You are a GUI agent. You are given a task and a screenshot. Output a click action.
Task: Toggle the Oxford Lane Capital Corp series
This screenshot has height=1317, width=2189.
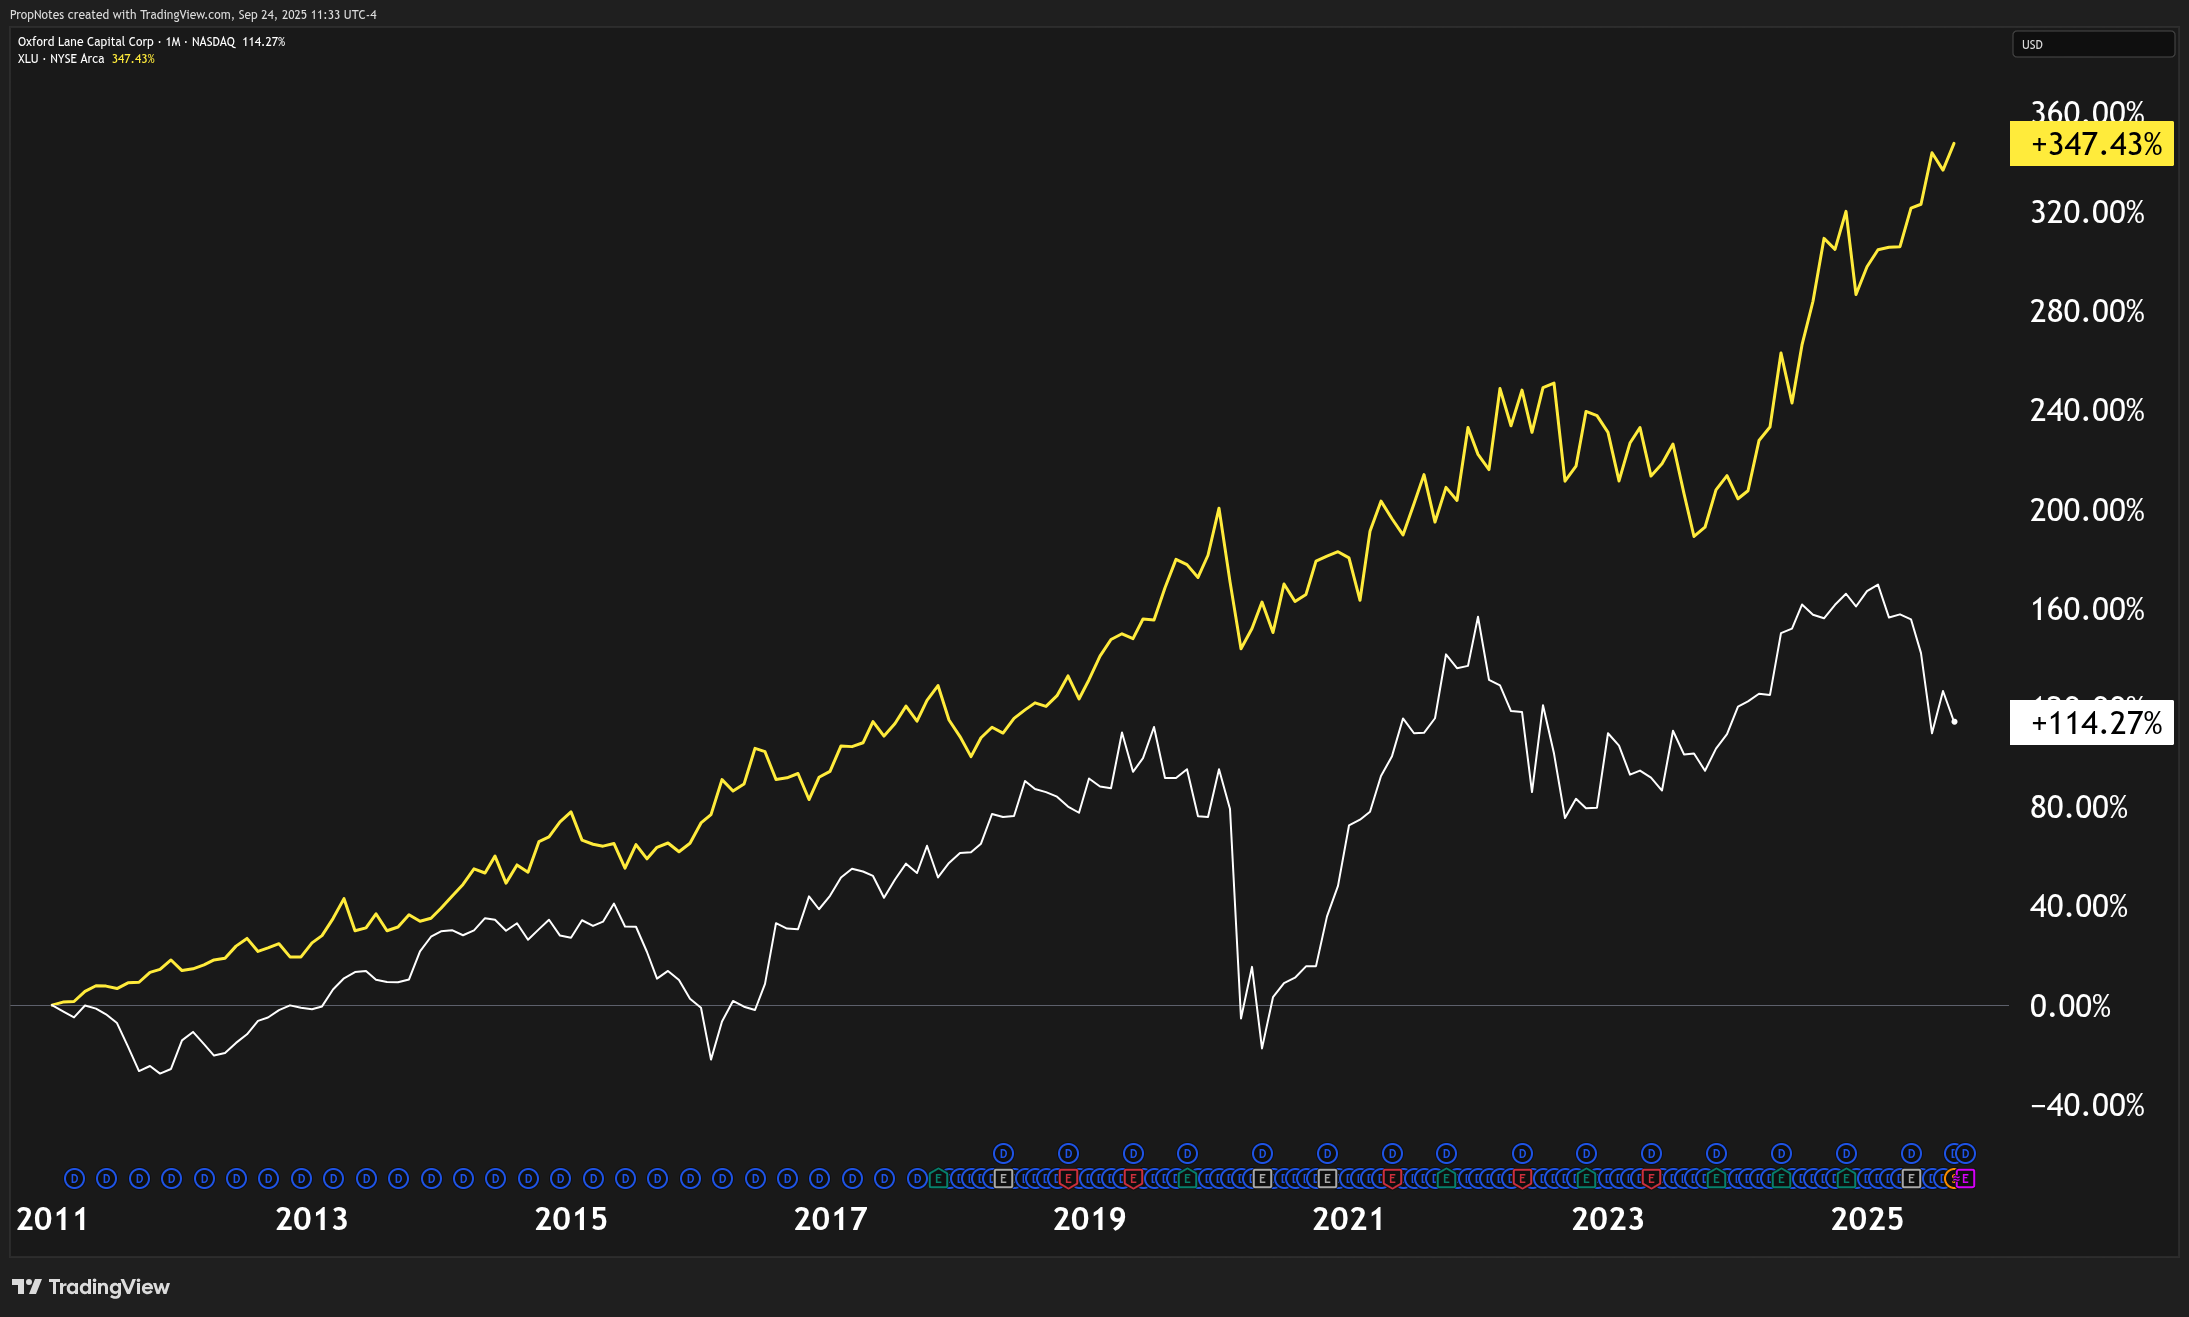[85, 41]
